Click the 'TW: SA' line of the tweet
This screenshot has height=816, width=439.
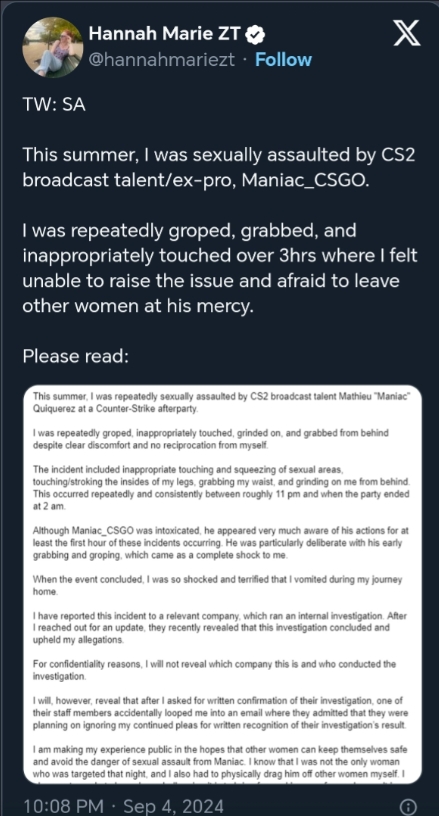click(54, 105)
